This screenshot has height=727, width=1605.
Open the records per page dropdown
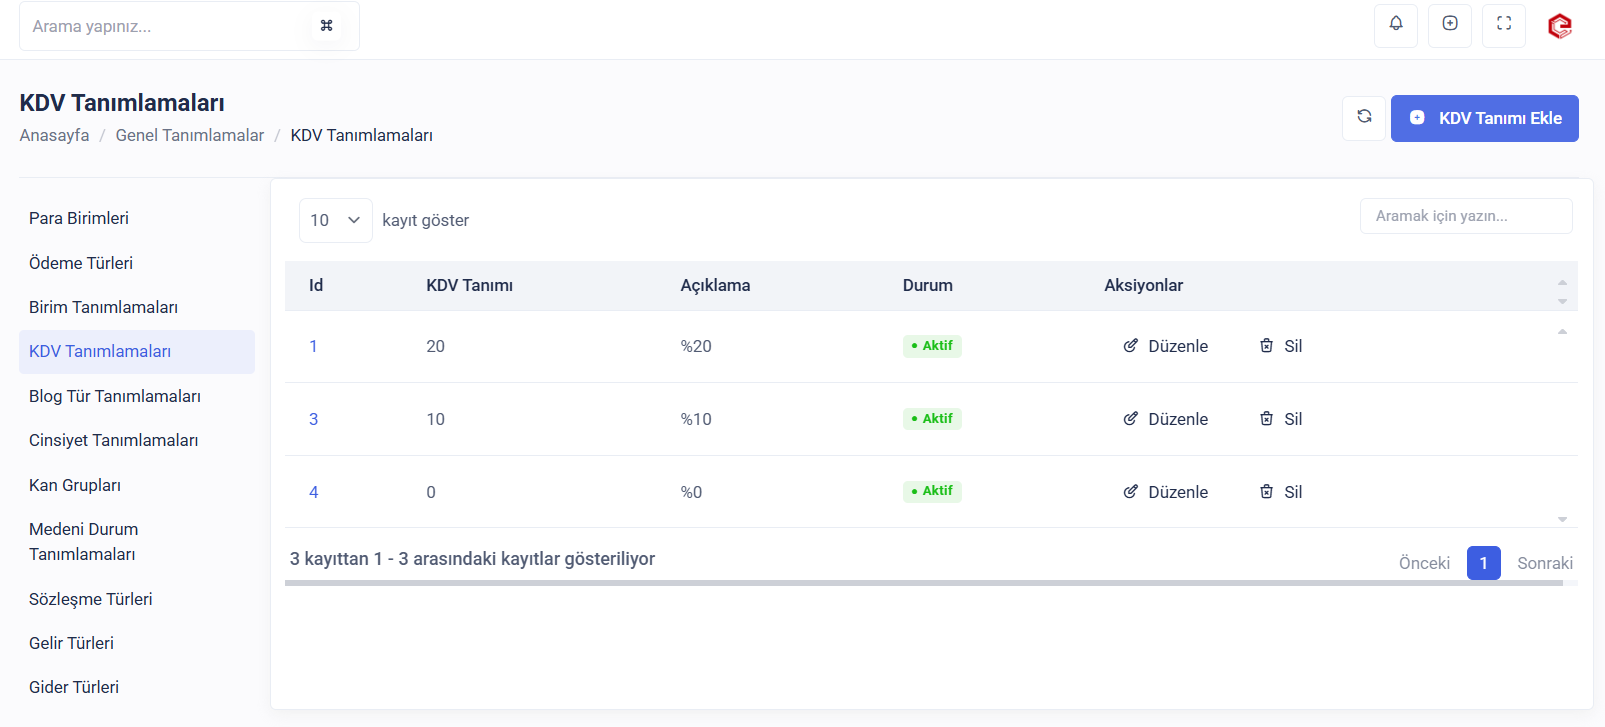tap(335, 220)
